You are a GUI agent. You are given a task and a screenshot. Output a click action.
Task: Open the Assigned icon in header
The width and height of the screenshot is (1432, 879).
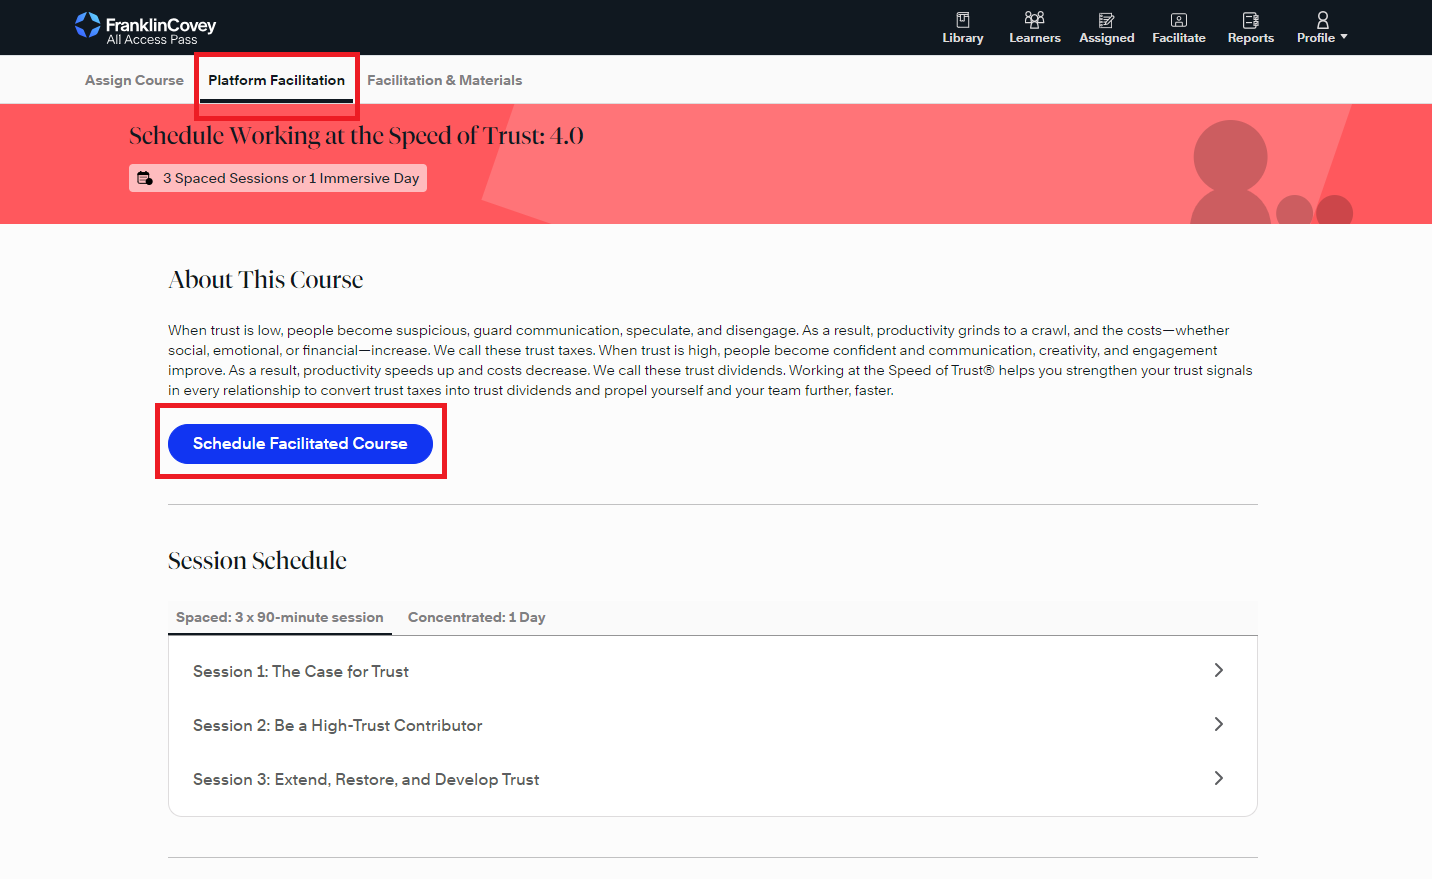[1106, 20]
